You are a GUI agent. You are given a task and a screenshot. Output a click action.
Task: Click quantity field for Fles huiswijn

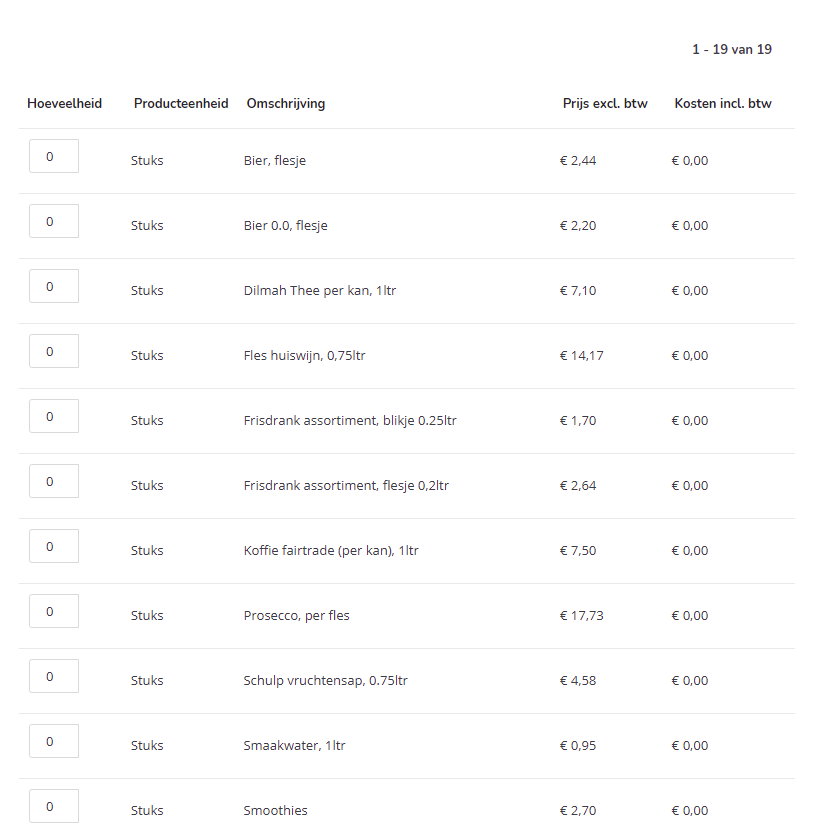click(54, 351)
